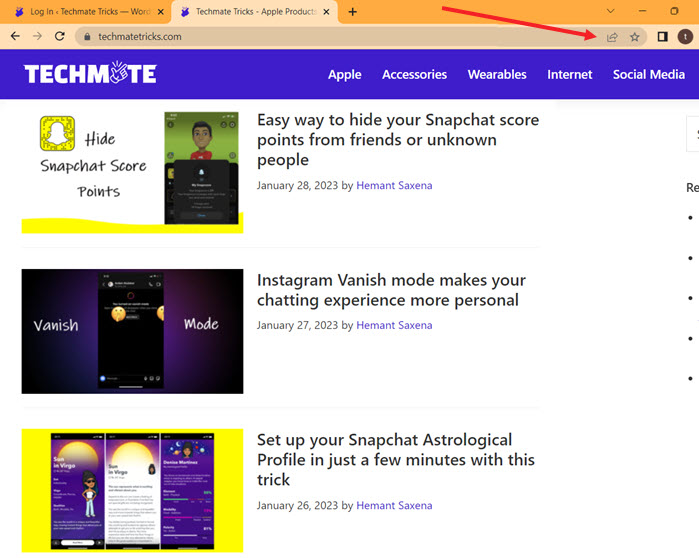Open the tab search chevron
The image size is (699, 558).
coord(611,11)
